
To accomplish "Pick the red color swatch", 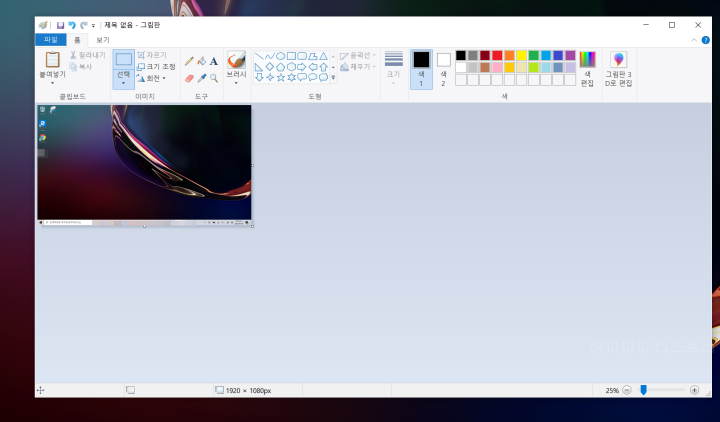I will 497,56.
